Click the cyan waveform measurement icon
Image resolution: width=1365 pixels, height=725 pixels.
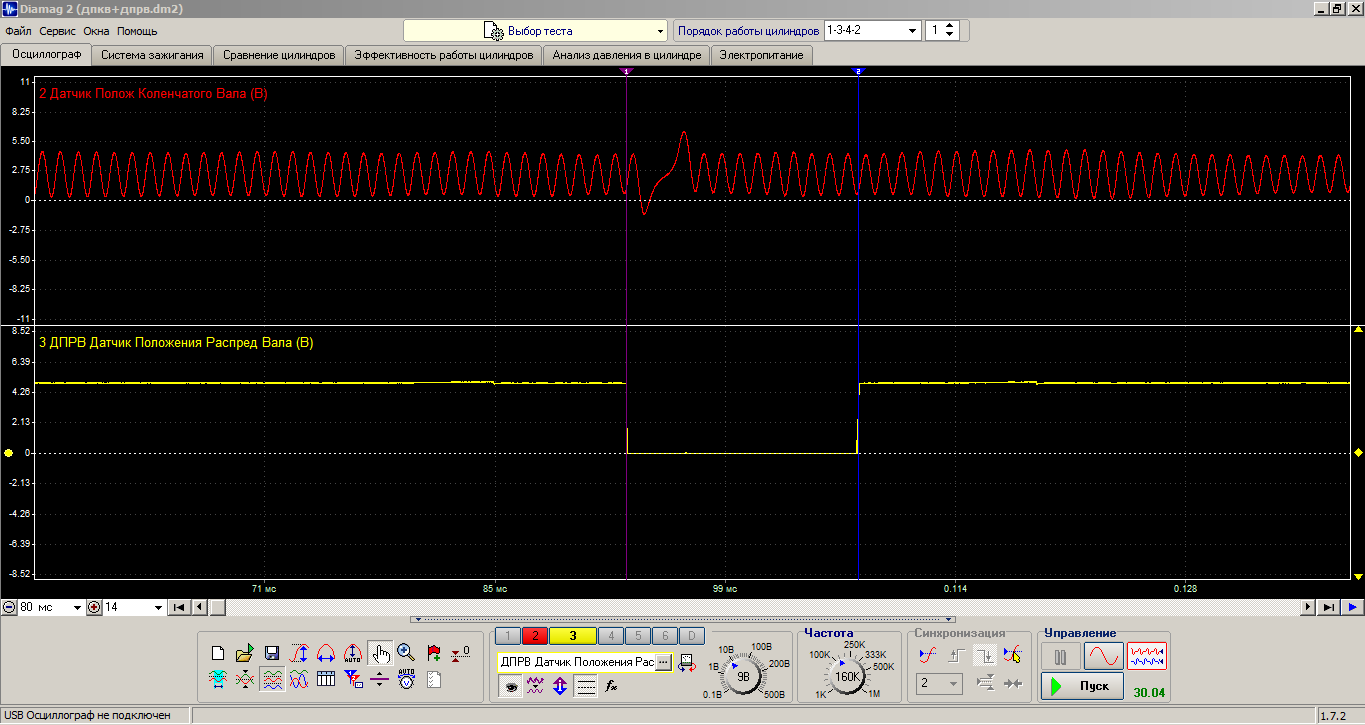tap(218, 680)
